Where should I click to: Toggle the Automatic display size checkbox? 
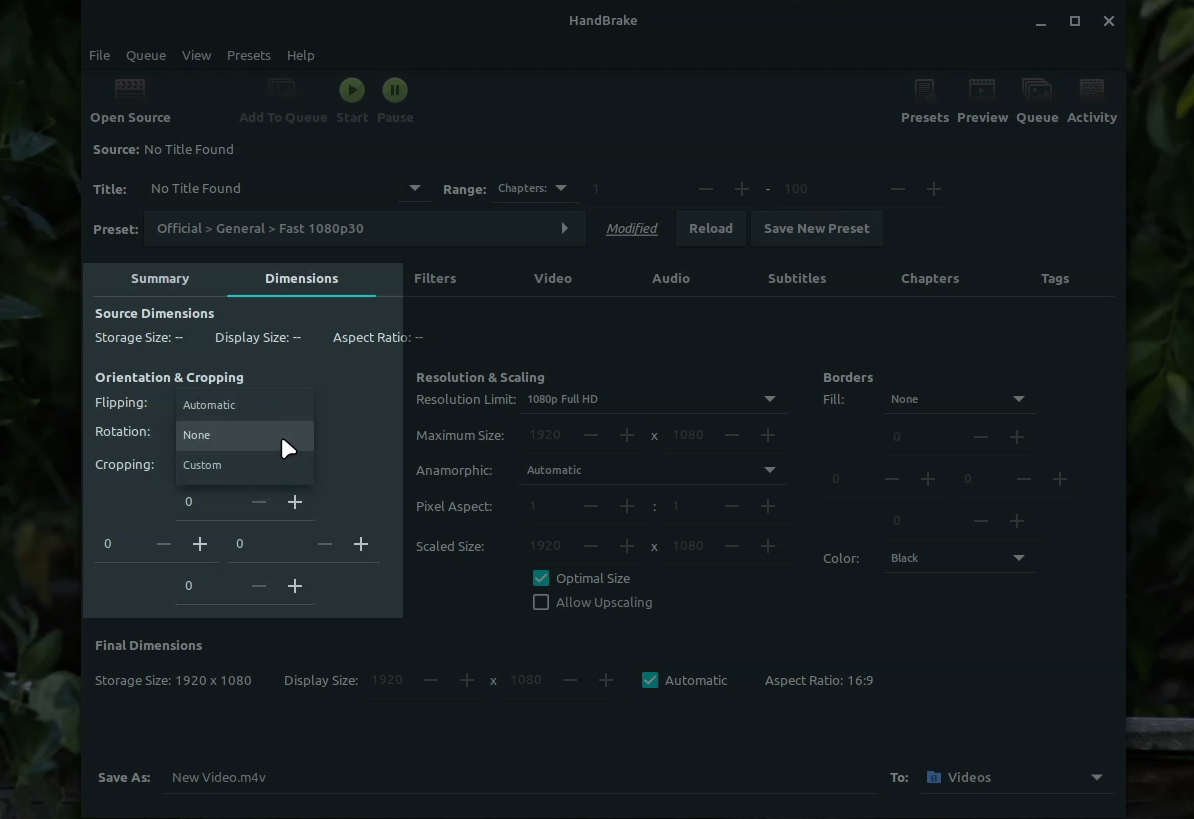[x=650, y=680]
